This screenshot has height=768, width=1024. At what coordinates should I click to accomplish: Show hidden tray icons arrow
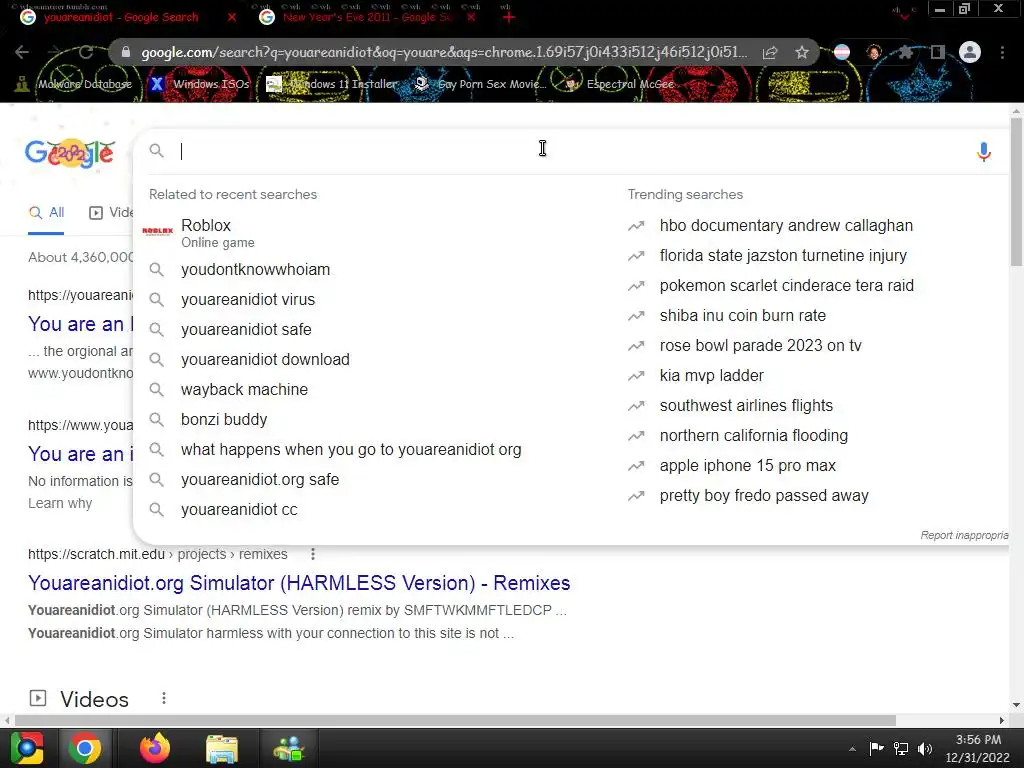(x=852, y=748)
